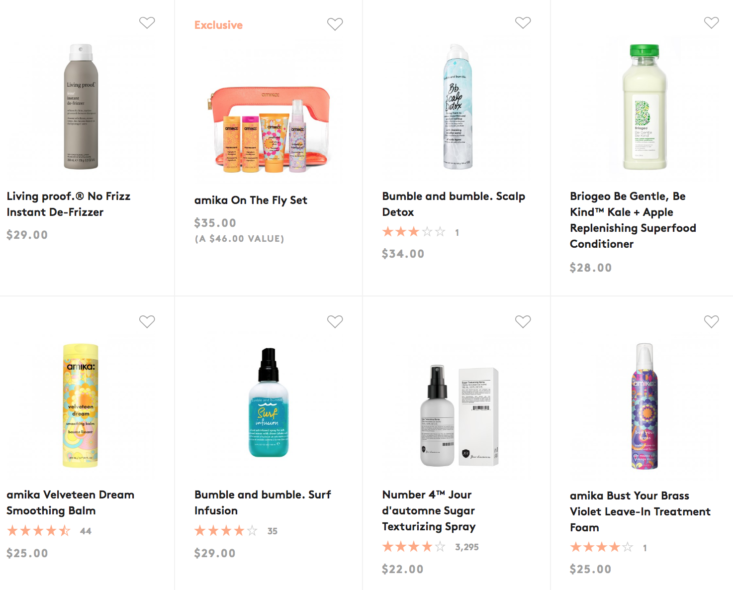This screenshot has width=733, height=590.
Task: Open "Living proof.® No Frizz Instant De-Frizzer" link
Action: pos(69,204)
